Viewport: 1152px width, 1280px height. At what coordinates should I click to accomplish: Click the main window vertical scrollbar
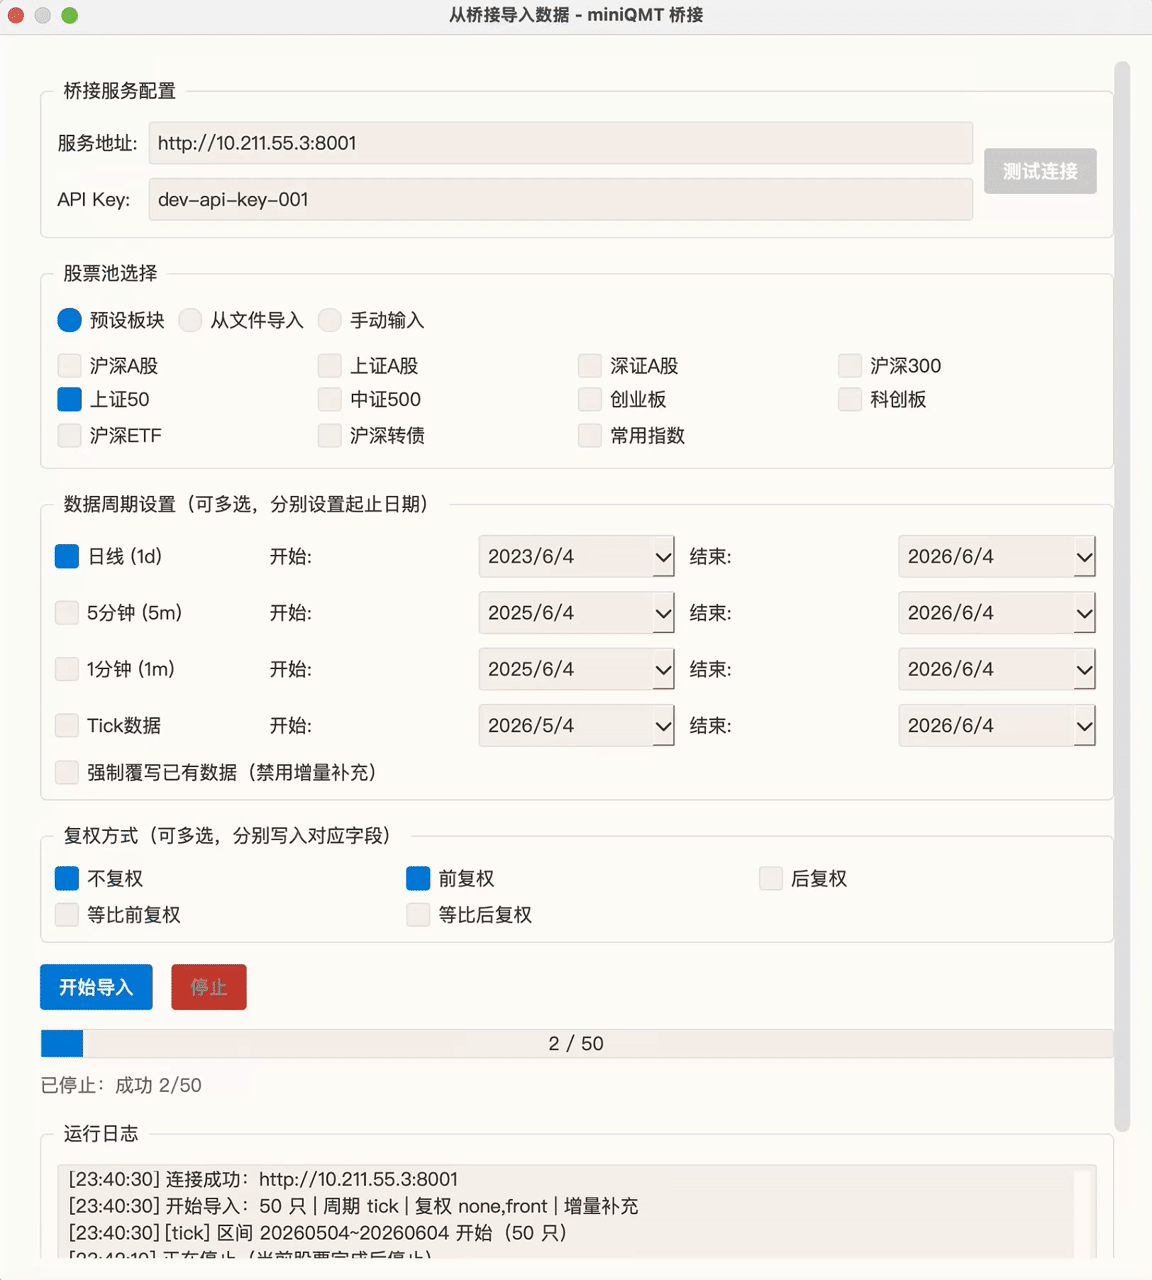pyautogui.click(x=1122, y=597)
